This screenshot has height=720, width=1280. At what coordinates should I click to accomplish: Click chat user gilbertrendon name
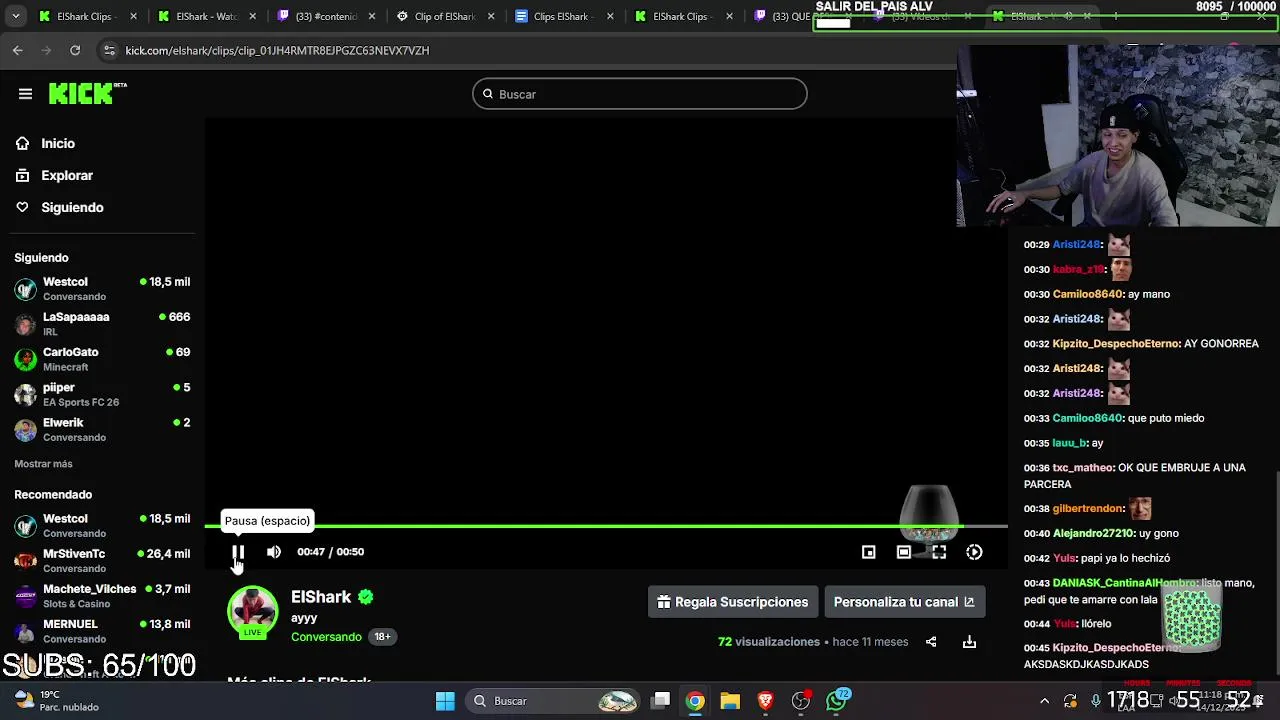pos(1088,509)
